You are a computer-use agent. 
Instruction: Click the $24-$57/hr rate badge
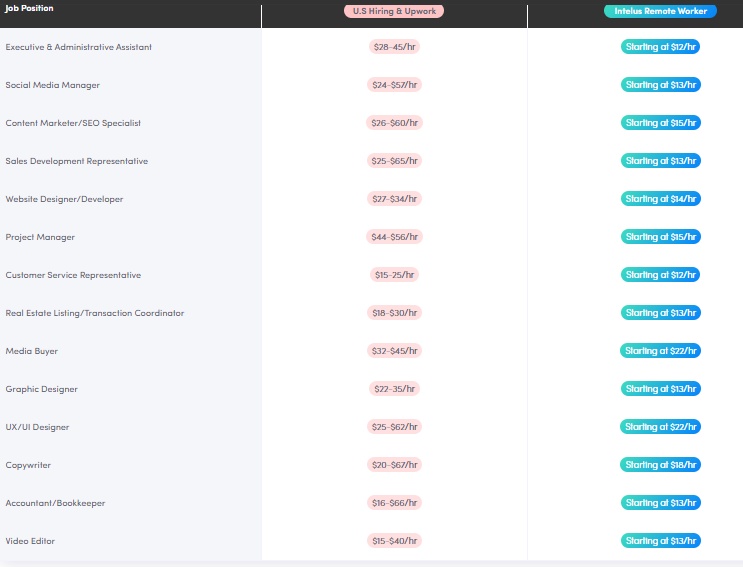point(394,85)
